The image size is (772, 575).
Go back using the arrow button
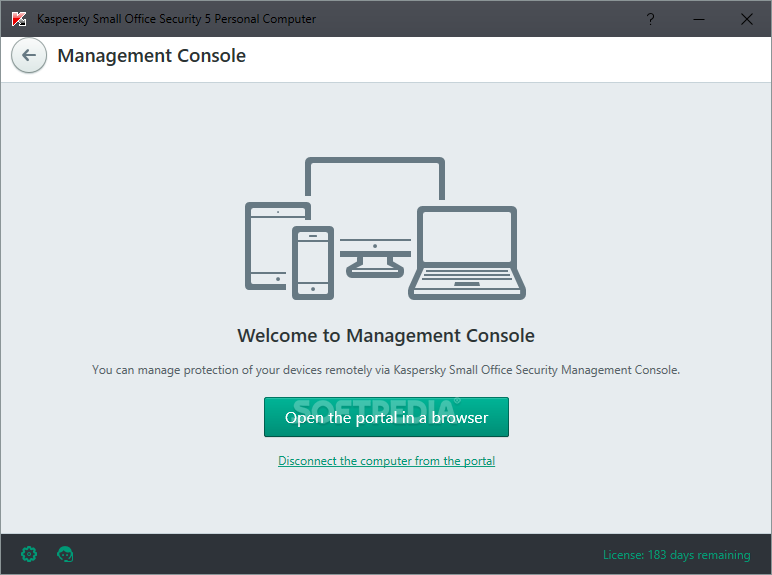[x=29, y=56]
